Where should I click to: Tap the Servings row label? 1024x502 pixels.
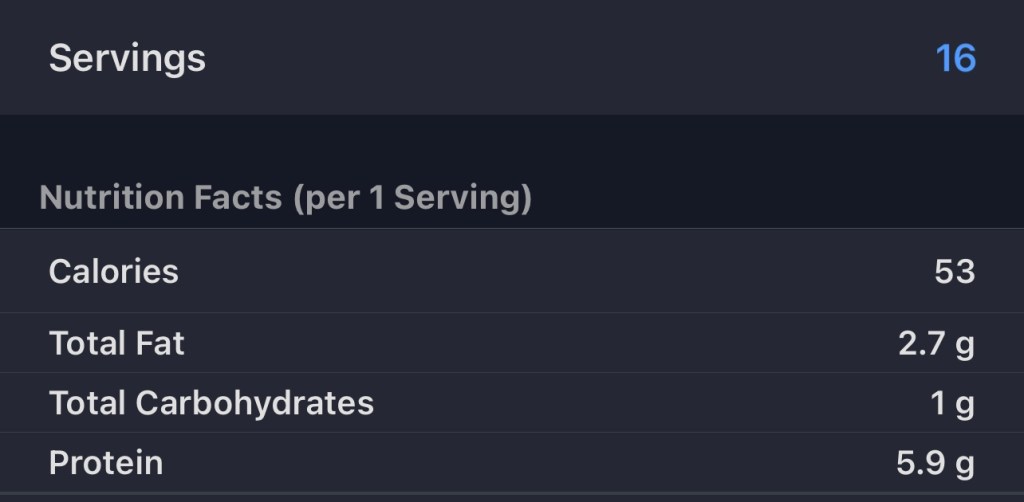click(x=127, y=58)
